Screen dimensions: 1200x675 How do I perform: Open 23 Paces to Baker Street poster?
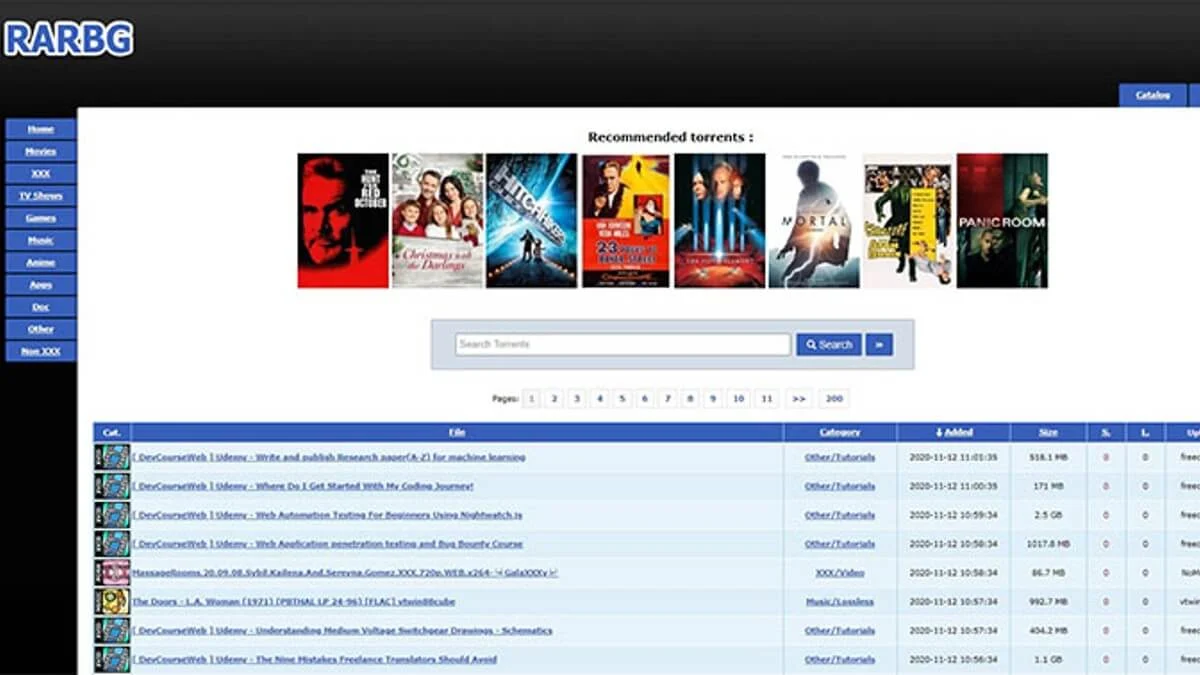(626, 220)
